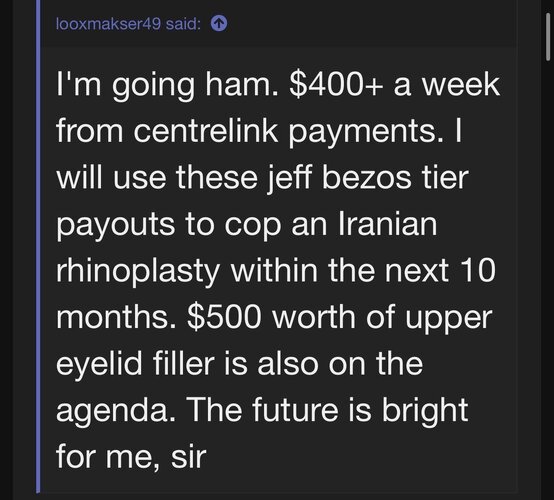
Task: Click the word "ham." in first line
Action: click(x=242, y=85)
